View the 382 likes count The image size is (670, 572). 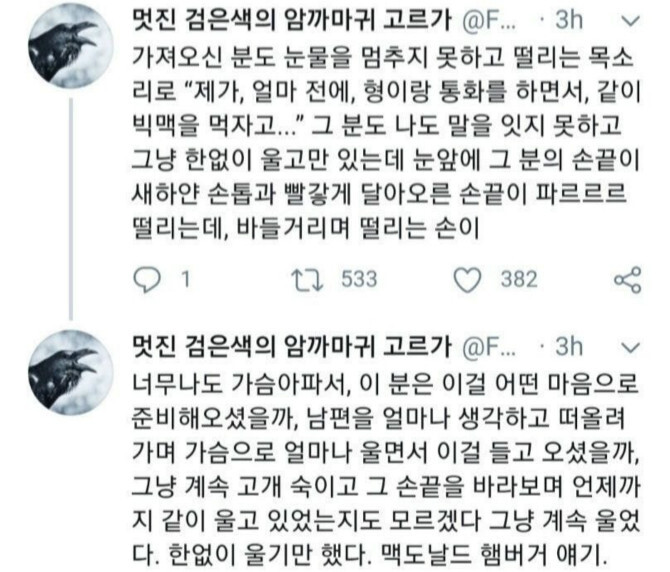coord(519,279)
